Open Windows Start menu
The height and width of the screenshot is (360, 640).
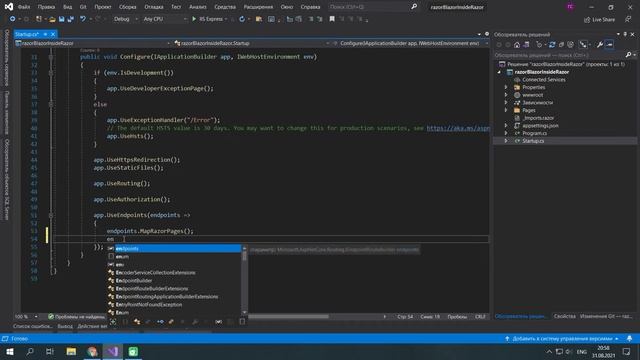click(x=10, y=352)
